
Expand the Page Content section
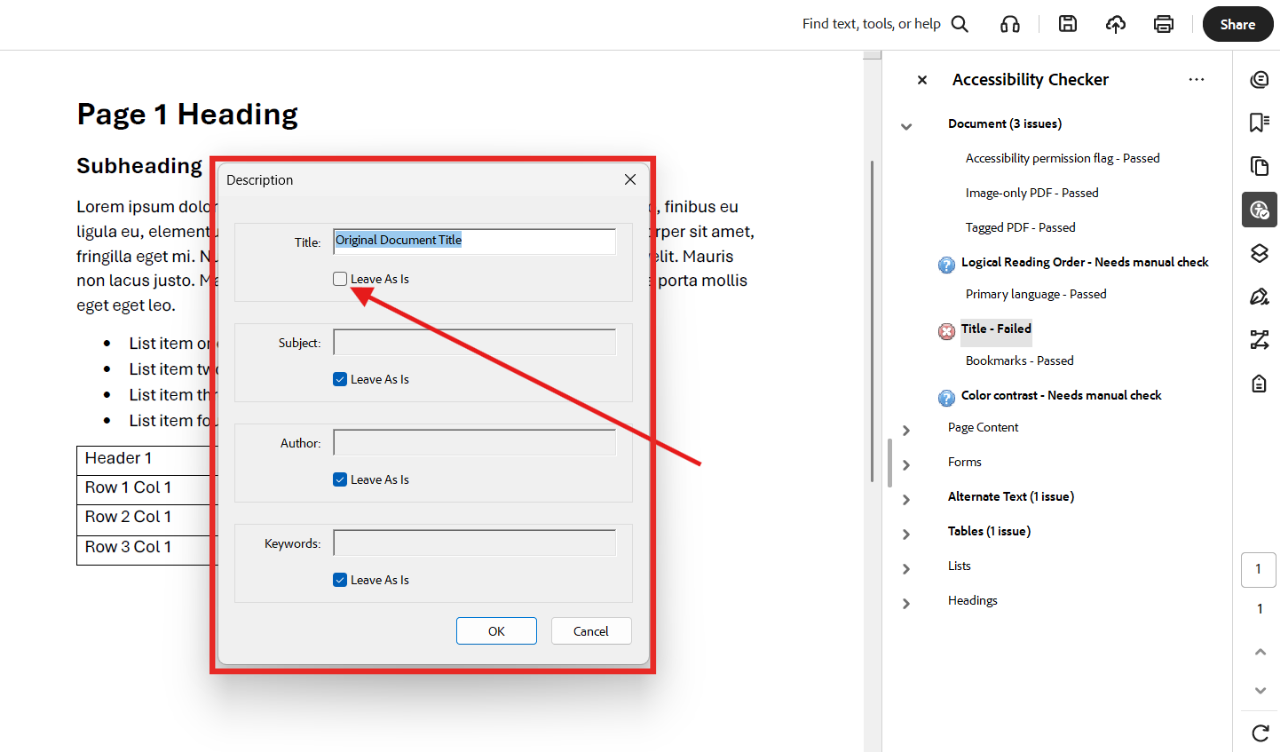click(906, 430)
